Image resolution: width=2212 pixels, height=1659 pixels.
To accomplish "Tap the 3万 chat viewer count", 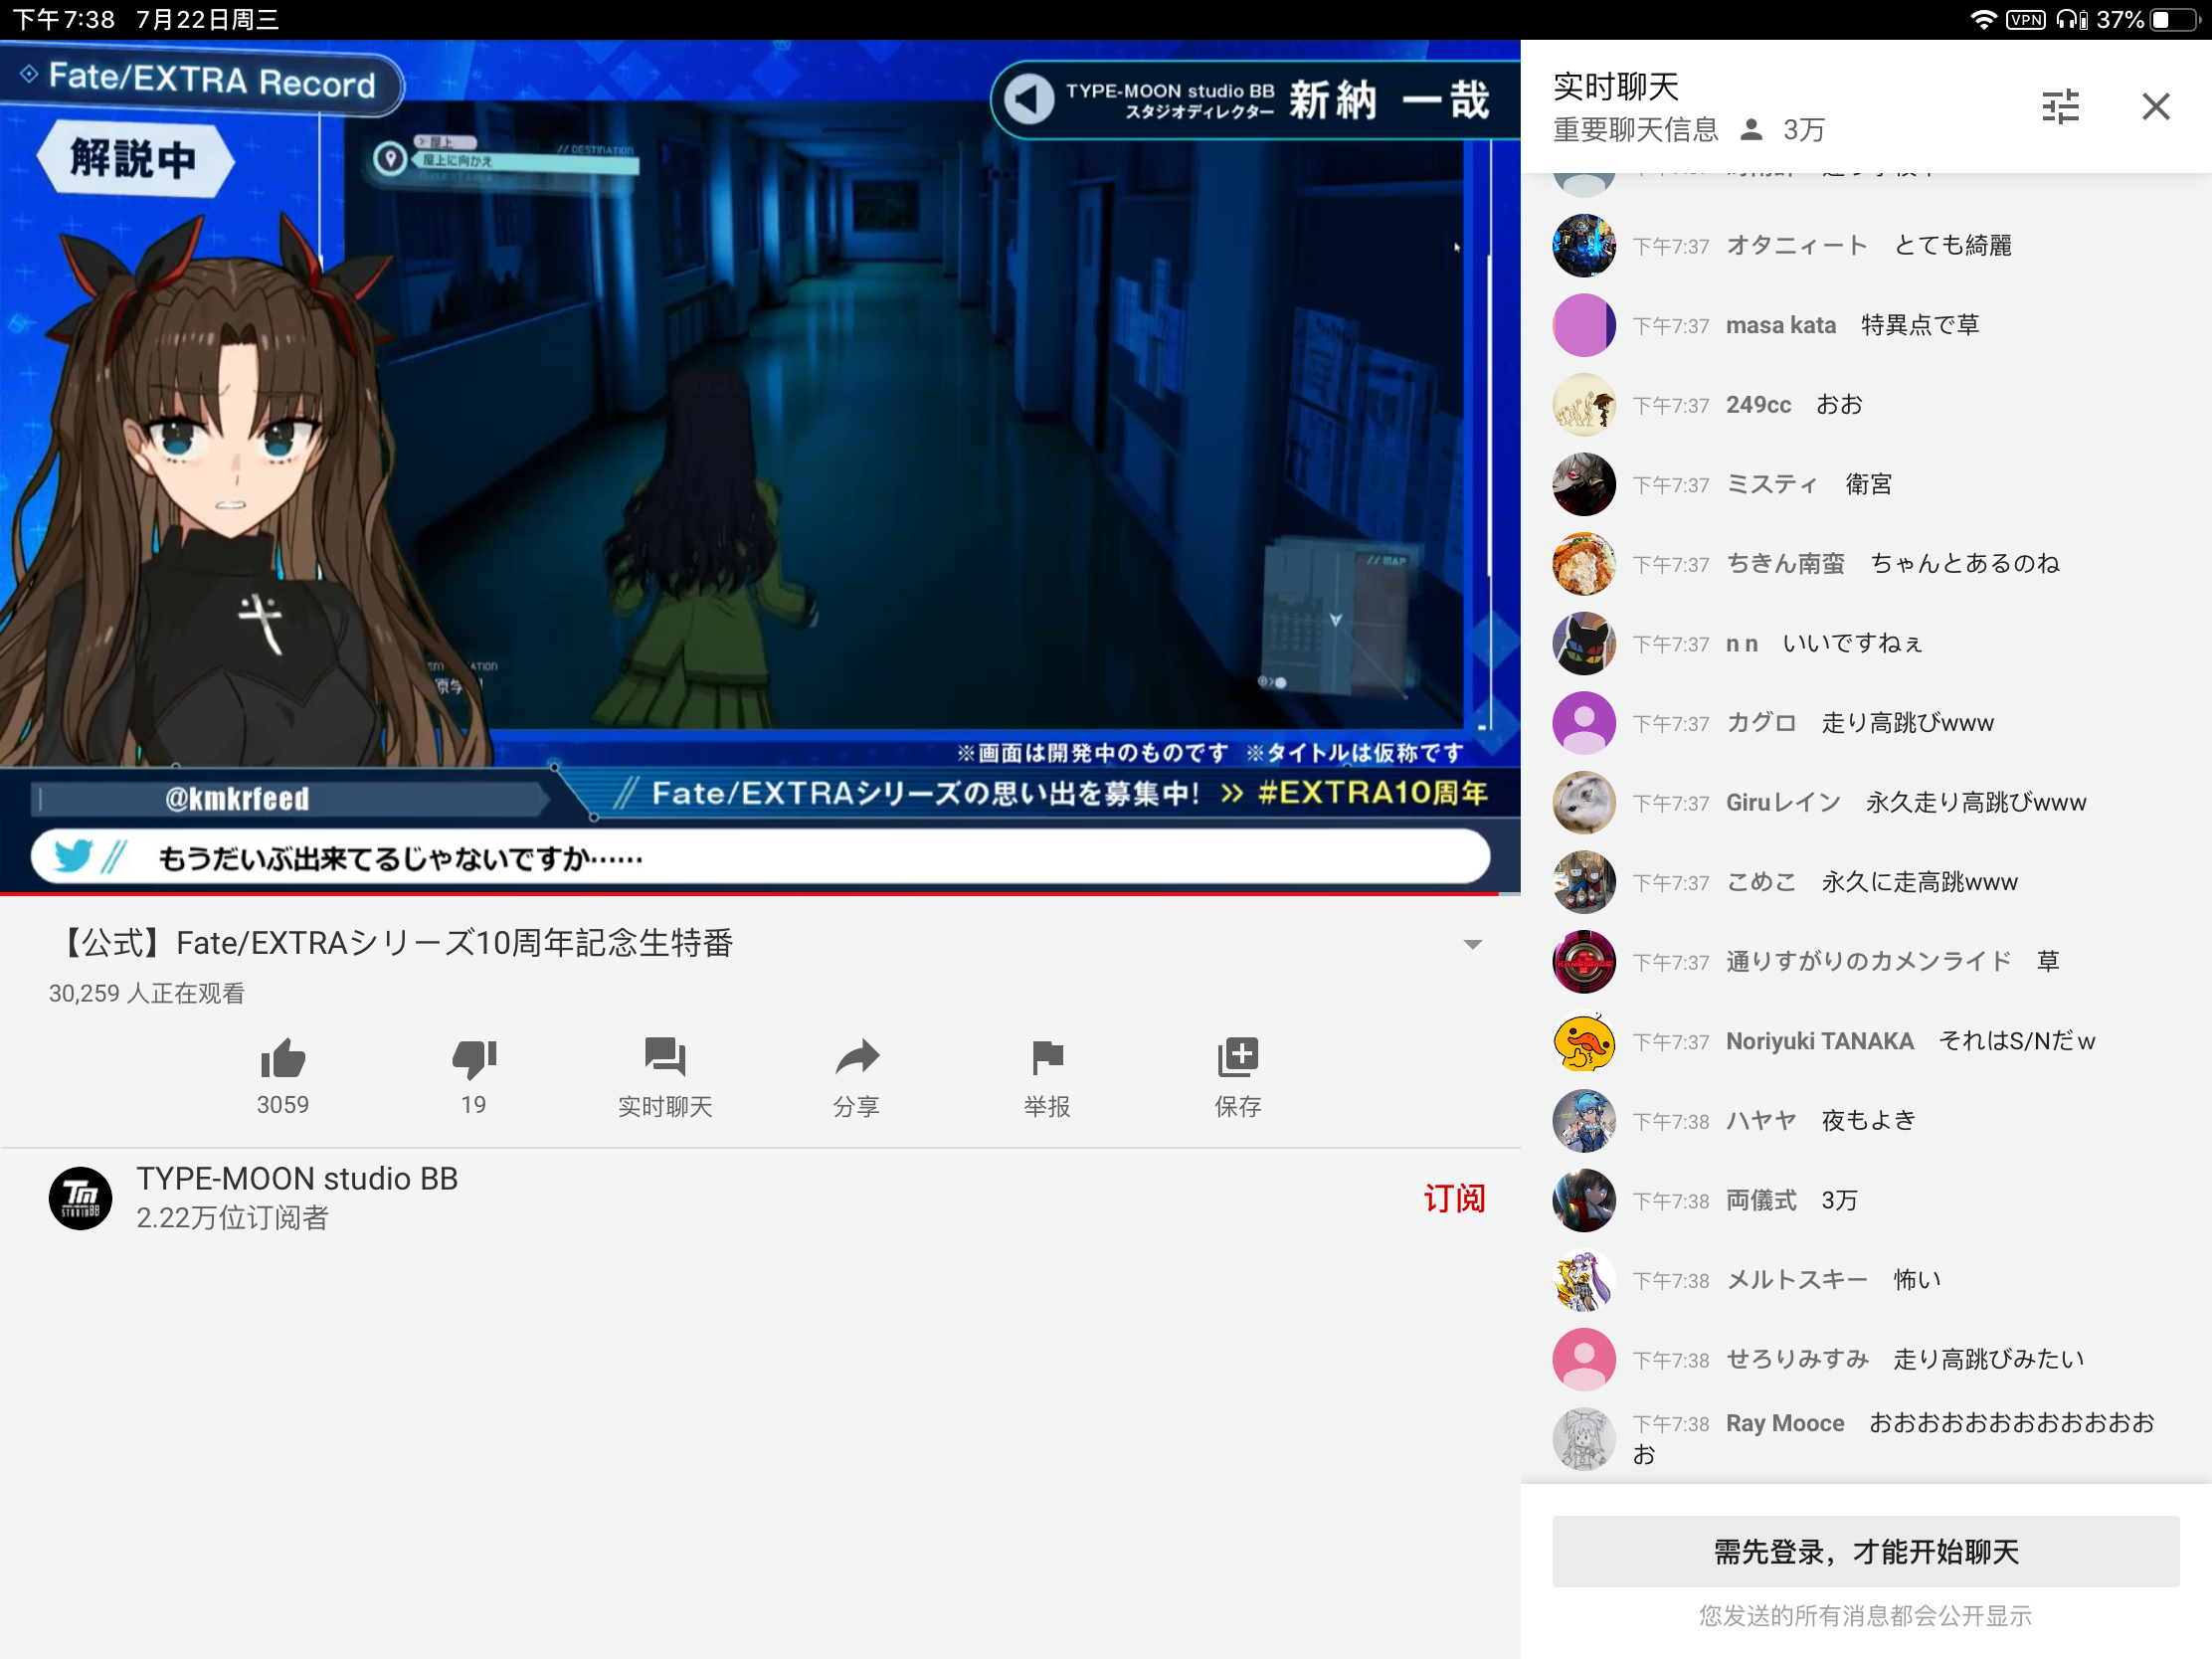I will point(1804,129).
